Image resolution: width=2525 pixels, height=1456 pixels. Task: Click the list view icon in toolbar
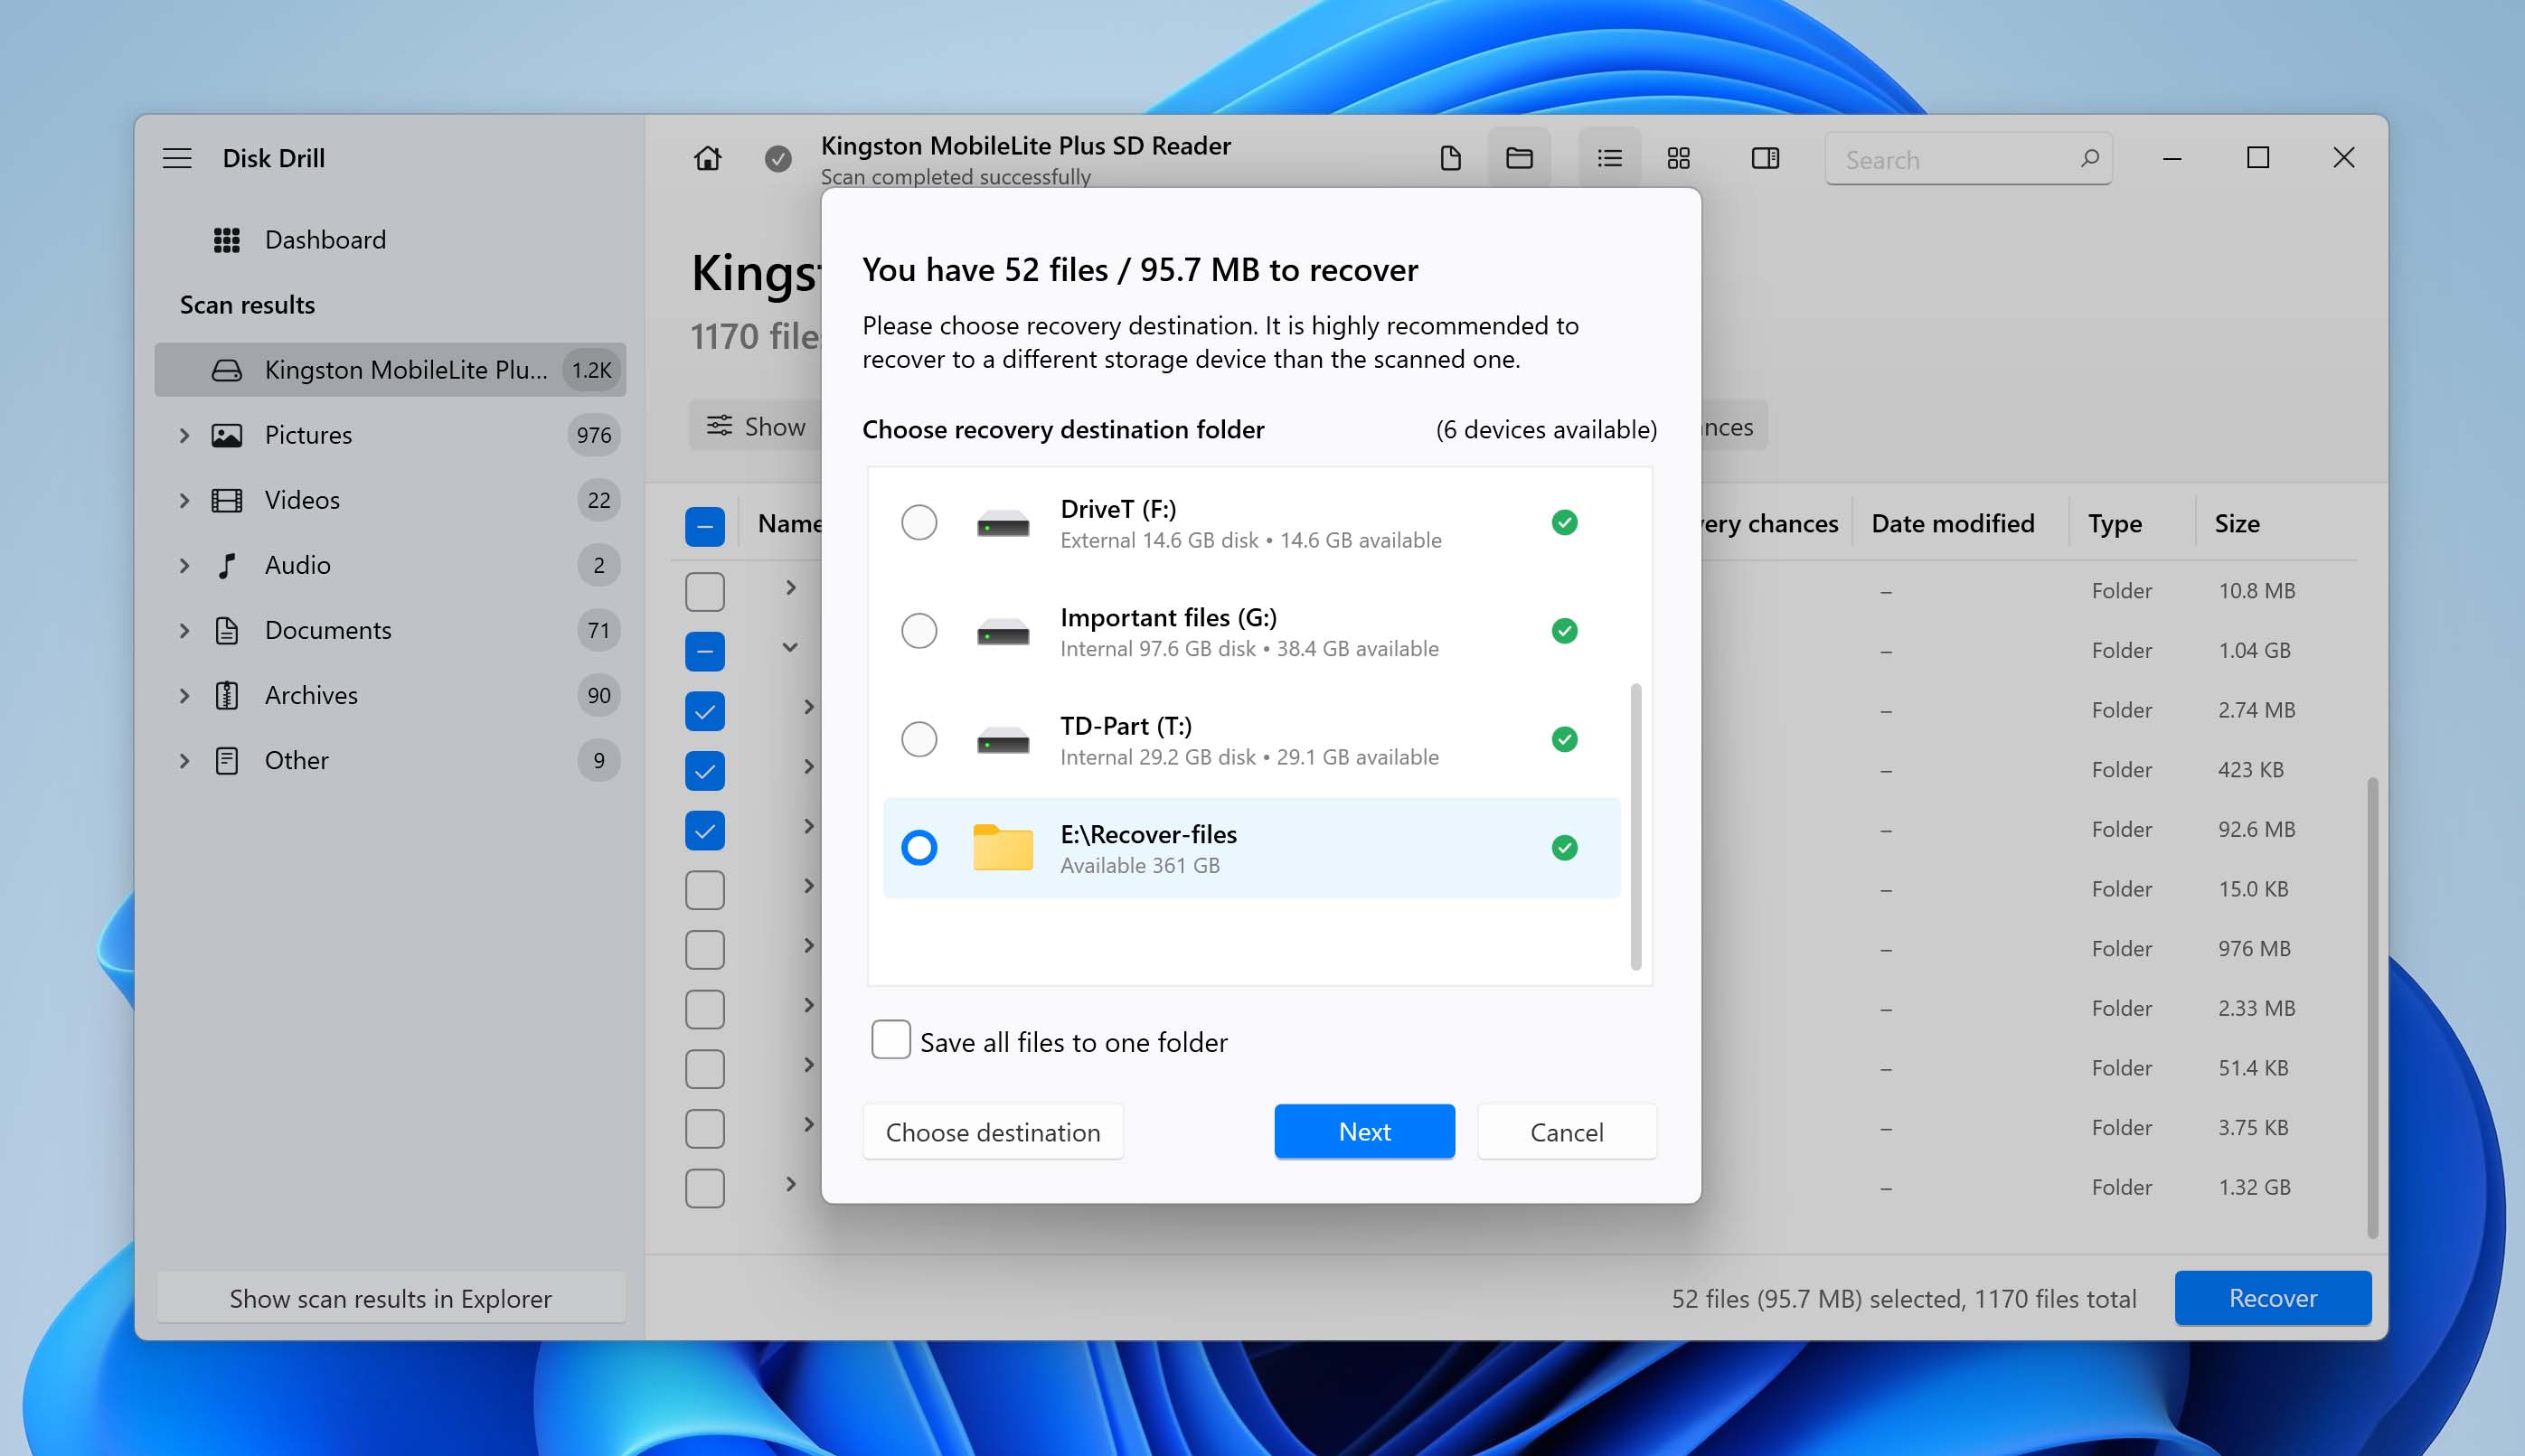(1607, 158)
